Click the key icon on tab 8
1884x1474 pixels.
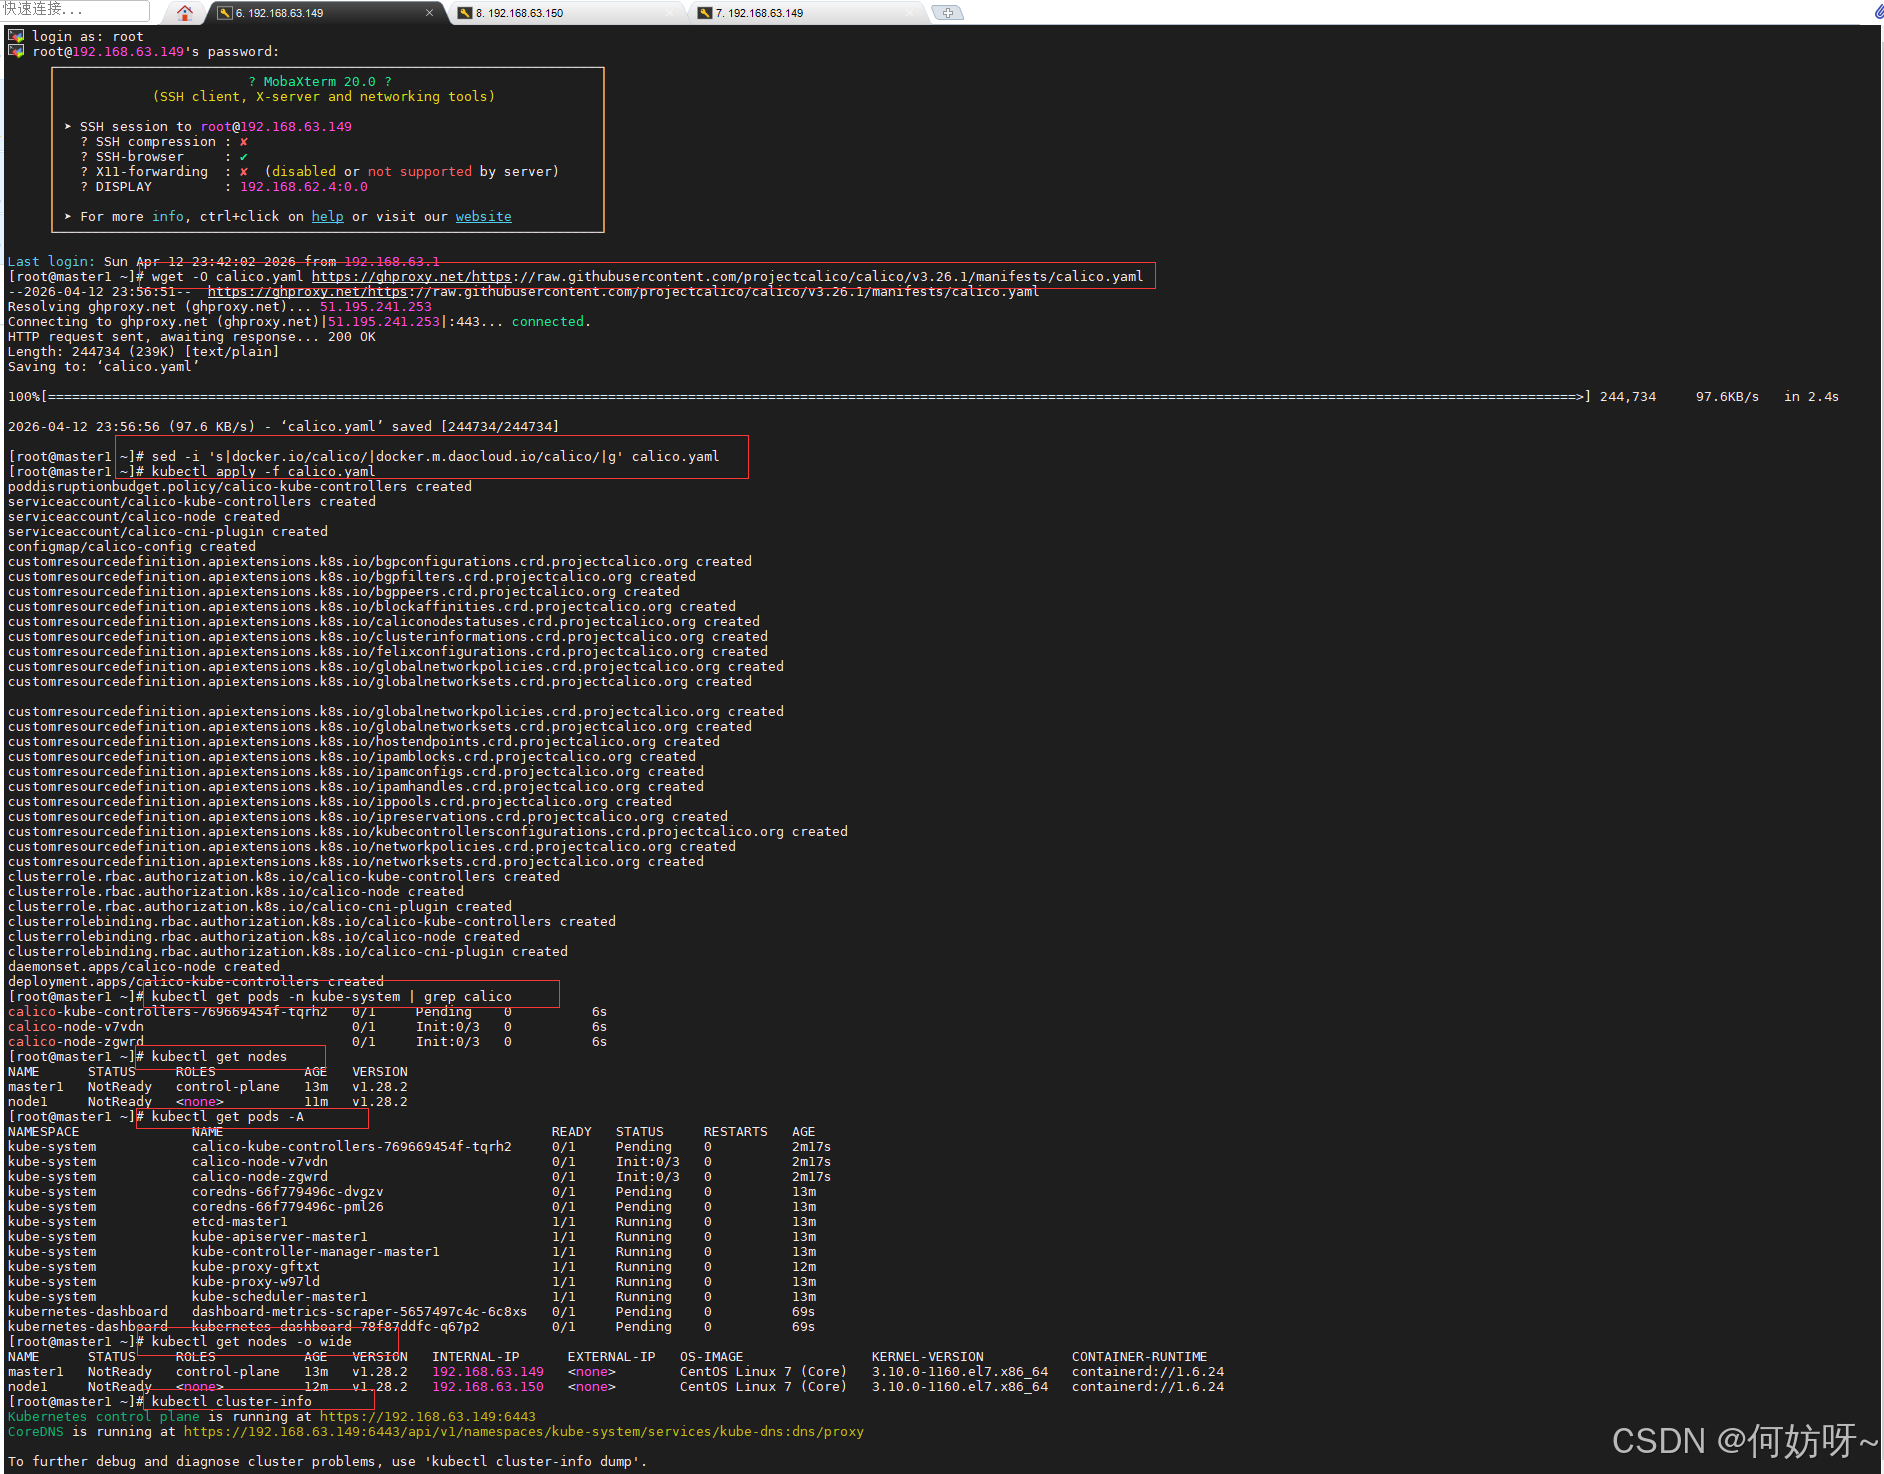[465, 13]
